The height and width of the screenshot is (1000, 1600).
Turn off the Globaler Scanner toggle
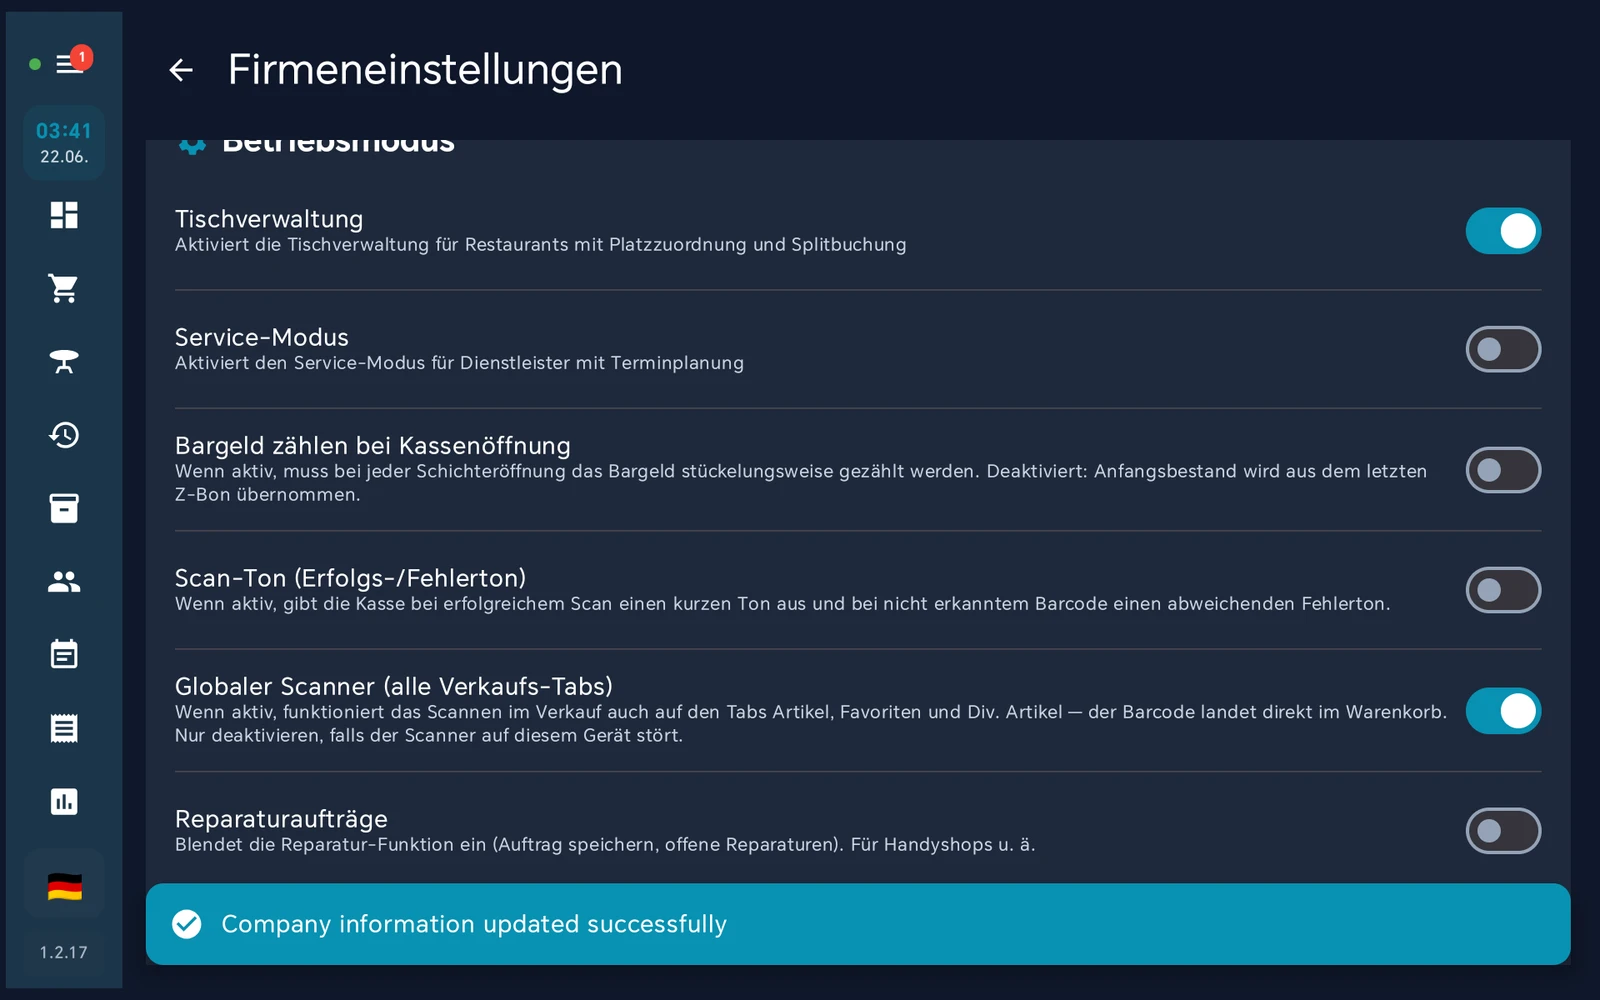coord(1503,711)
